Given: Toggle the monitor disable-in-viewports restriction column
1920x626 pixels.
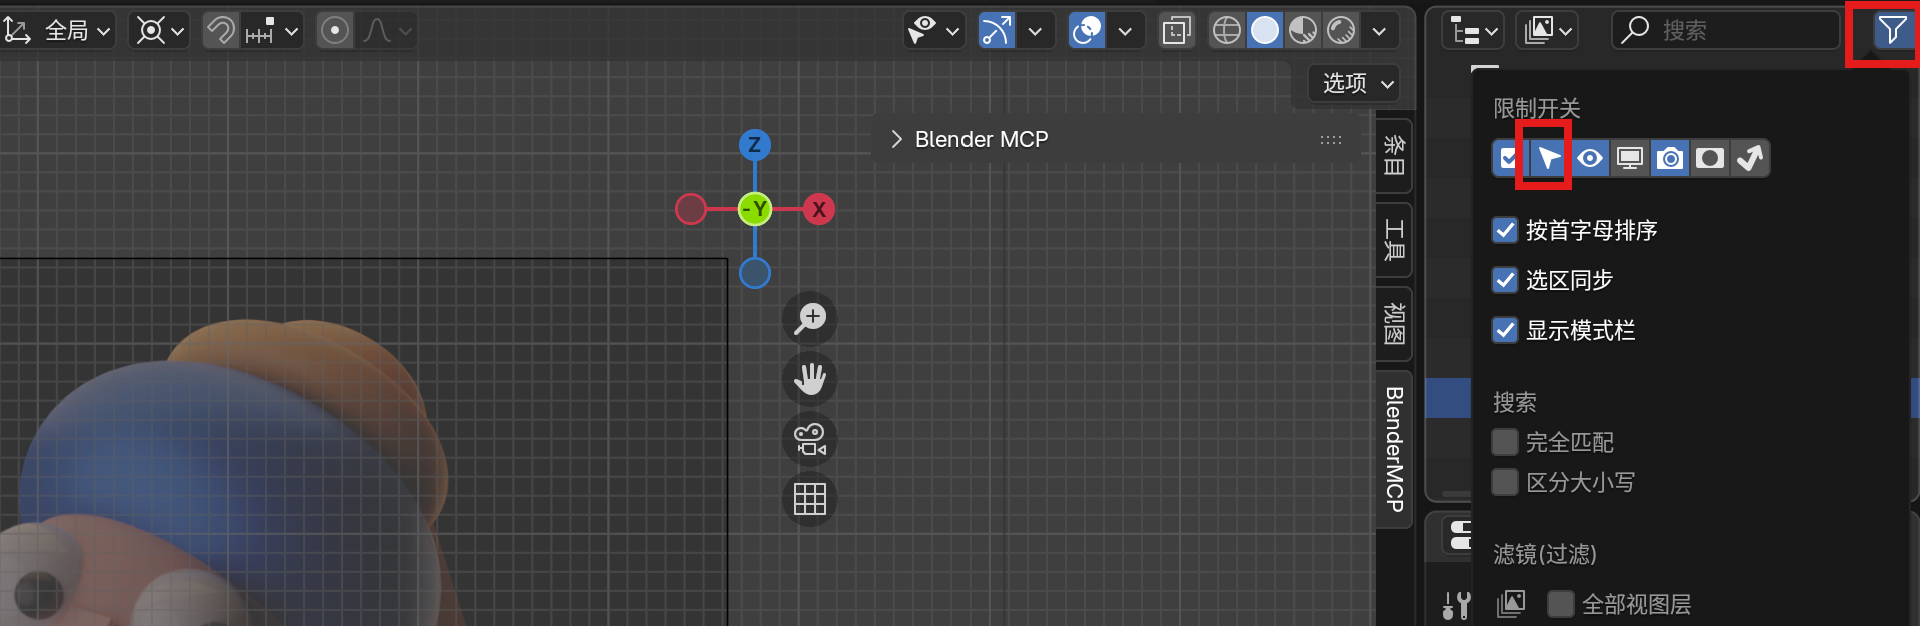Looking at the screenshot, I should [x=1630, y=158].
